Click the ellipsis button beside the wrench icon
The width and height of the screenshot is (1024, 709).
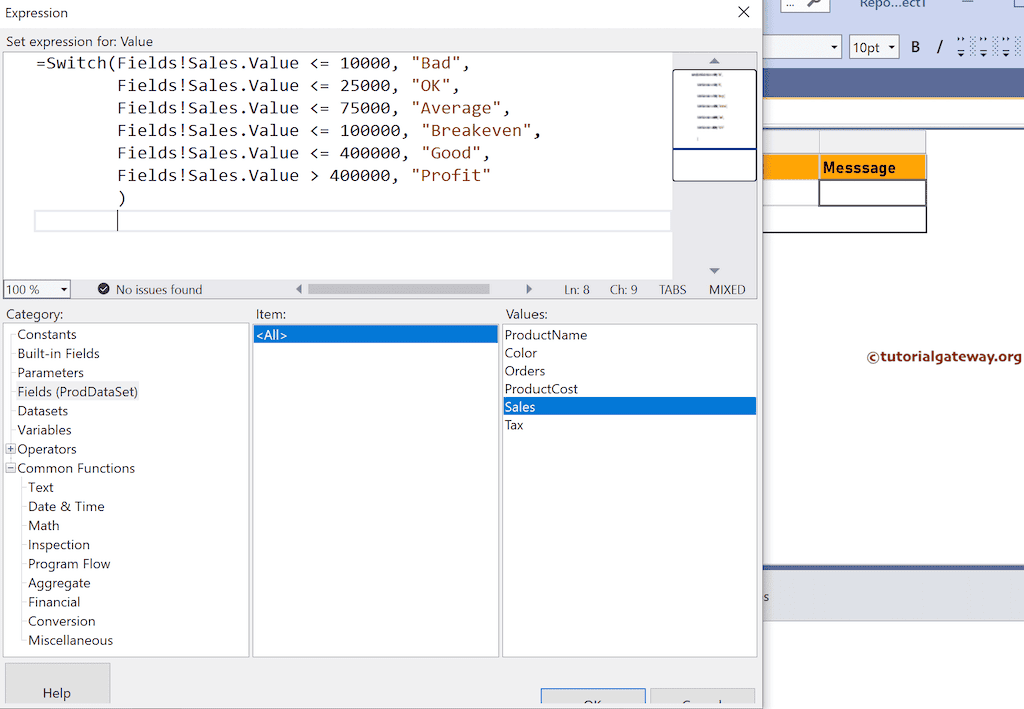(788, 5)
